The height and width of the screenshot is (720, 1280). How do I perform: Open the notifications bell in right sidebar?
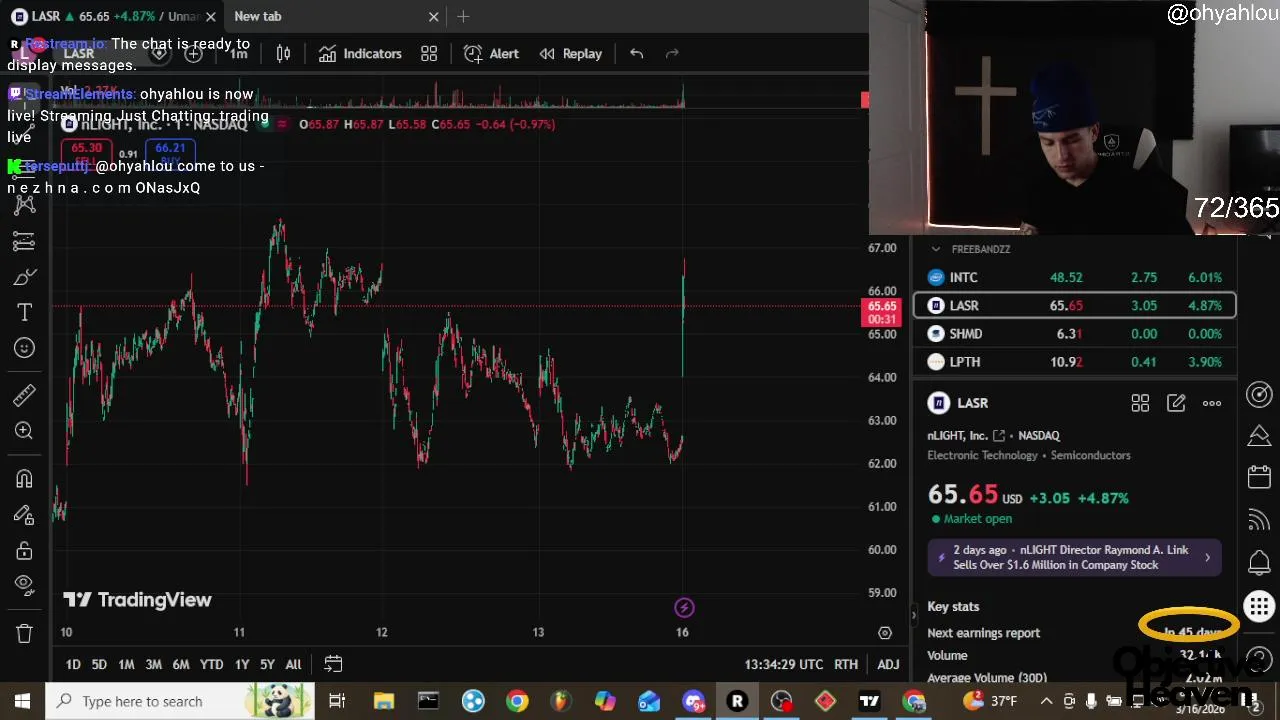1259,562
